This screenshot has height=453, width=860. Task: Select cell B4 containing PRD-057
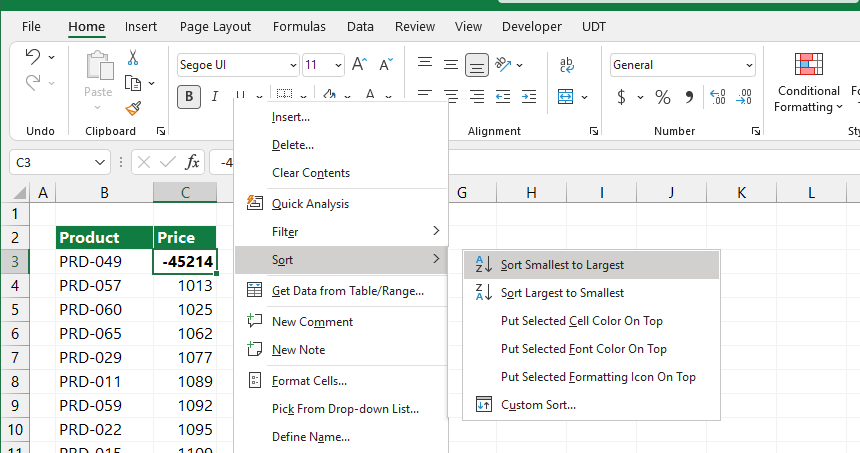coord(104,286)
